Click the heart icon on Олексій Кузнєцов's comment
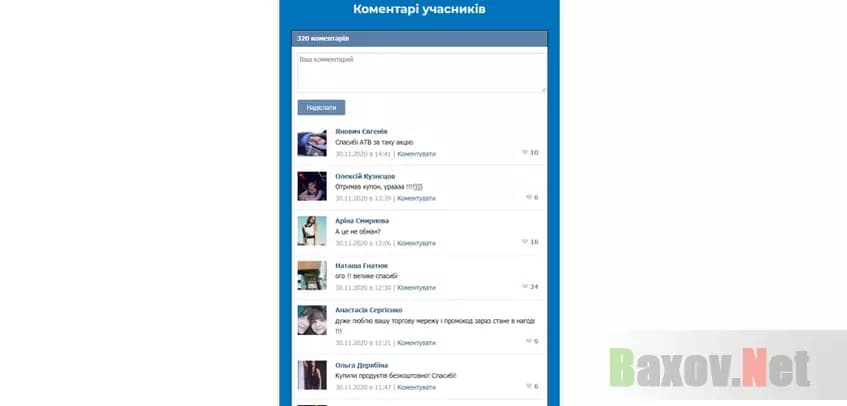Viewport: 847px width, 406px height. [x=528, y=198]
